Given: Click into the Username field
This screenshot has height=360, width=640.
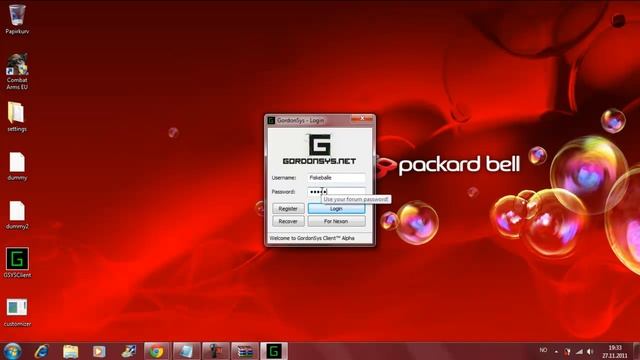Looking at the screenshot, I should [336, 178].
